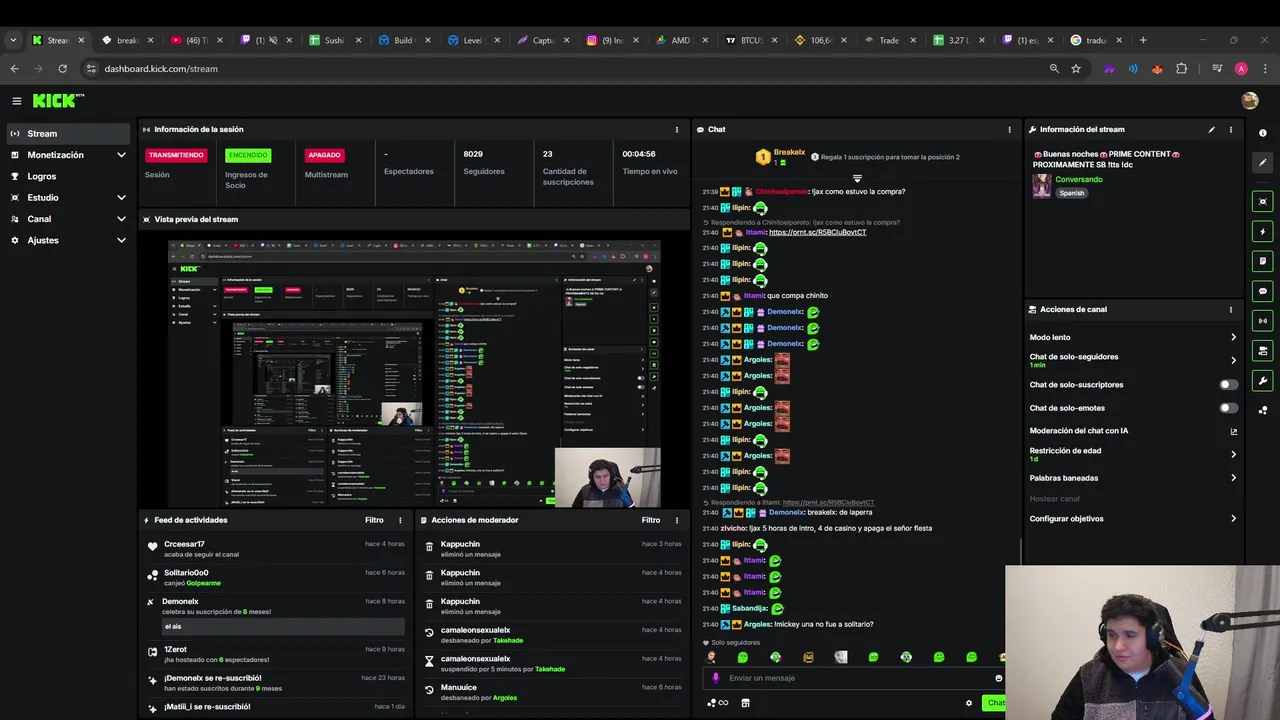The image size is (1280, 720).
Task: Reload the browser page
Action: [x=62, y=69]
